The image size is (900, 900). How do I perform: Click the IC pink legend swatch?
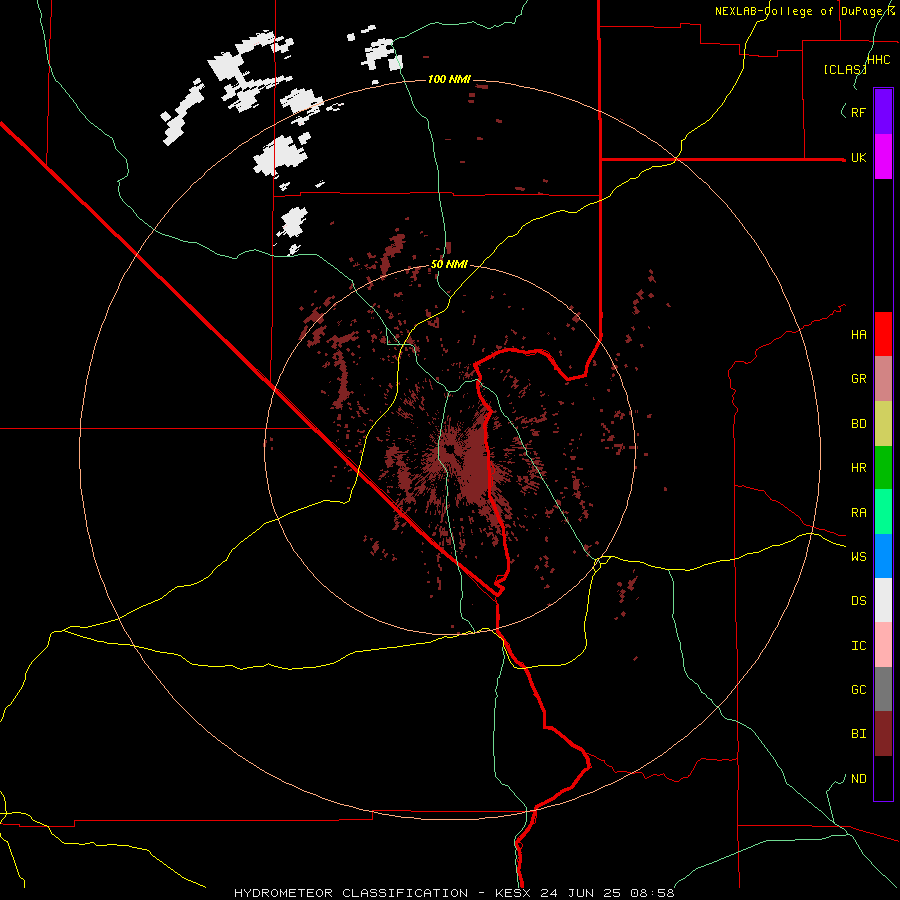[883, 645]
